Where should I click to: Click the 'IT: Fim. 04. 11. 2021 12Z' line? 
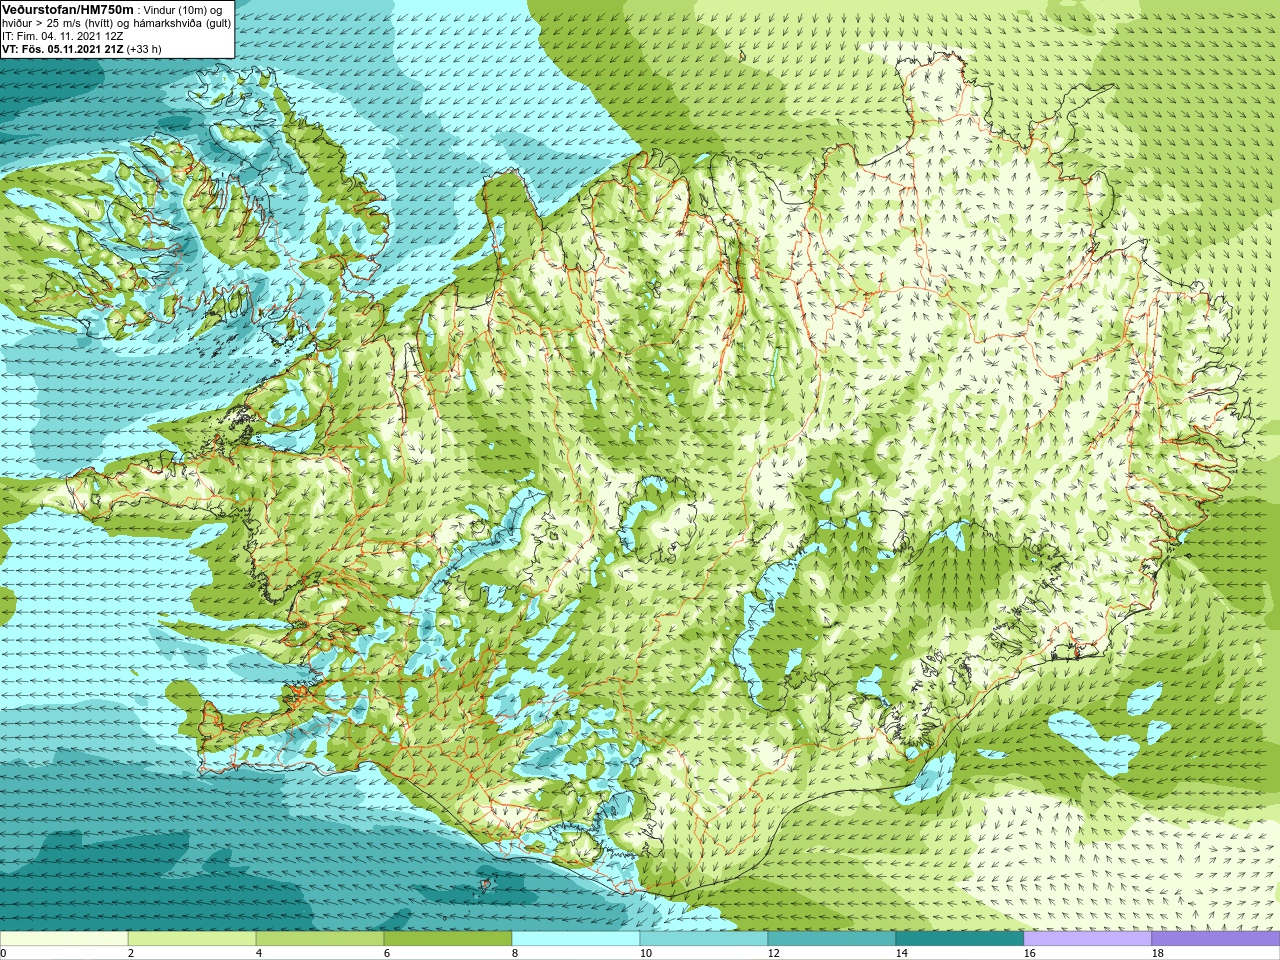[x=62, y=35]
